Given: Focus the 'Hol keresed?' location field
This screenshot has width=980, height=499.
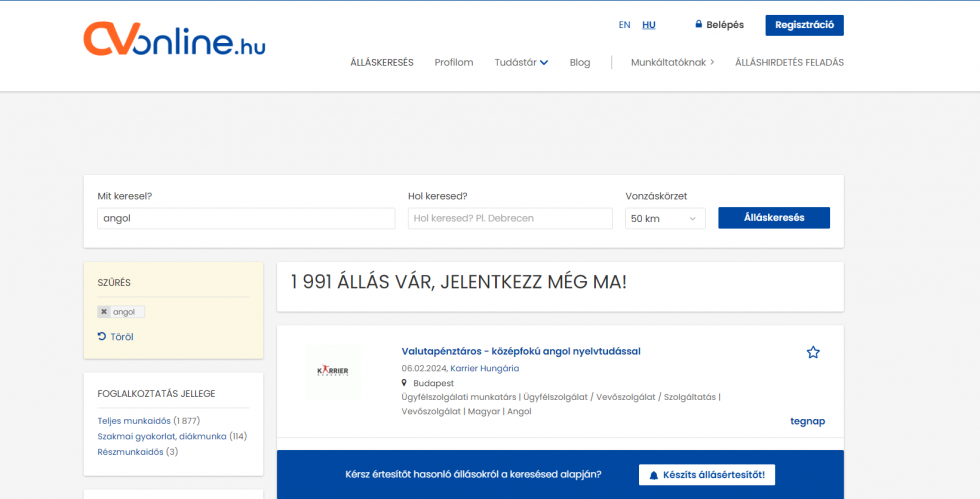Looking at the screenshot, I should pyautogui.click(x=510, y=218).
